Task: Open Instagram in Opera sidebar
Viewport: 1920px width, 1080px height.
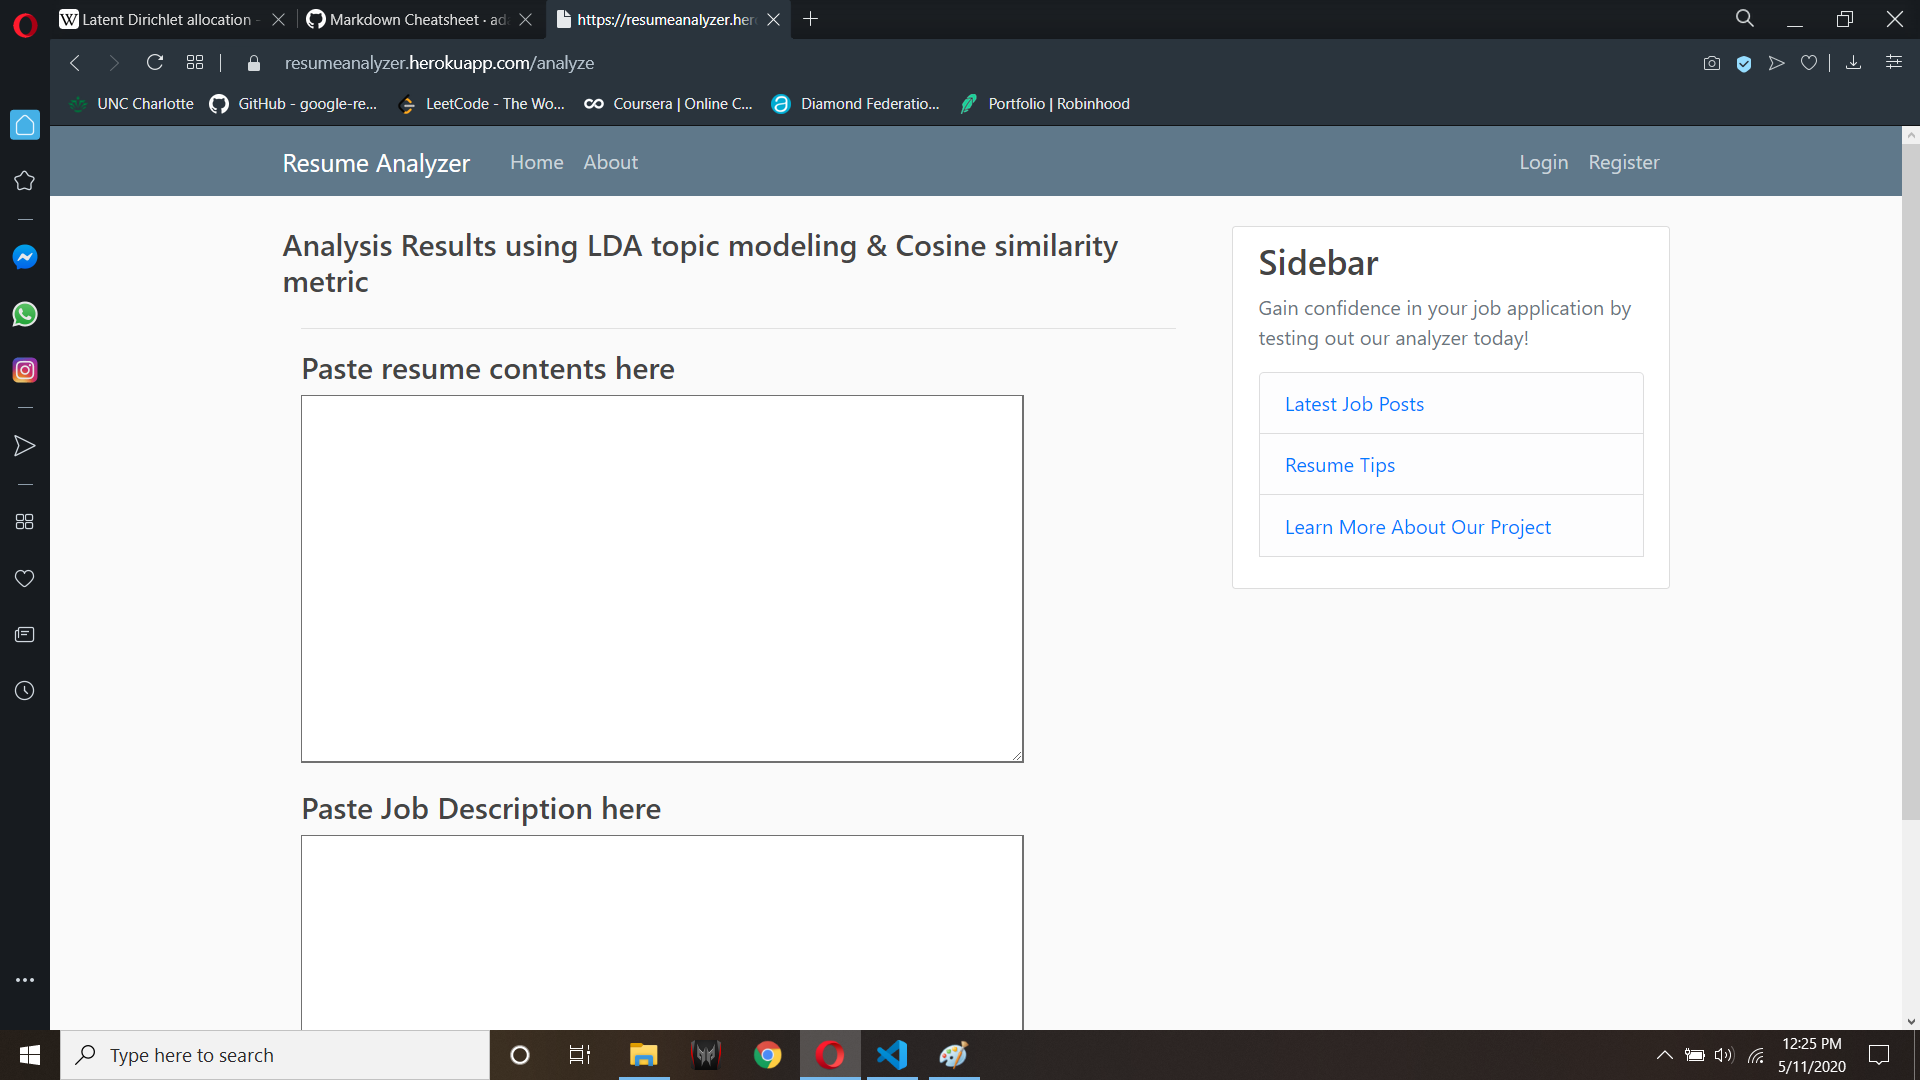Action: (x=25, y=370)
